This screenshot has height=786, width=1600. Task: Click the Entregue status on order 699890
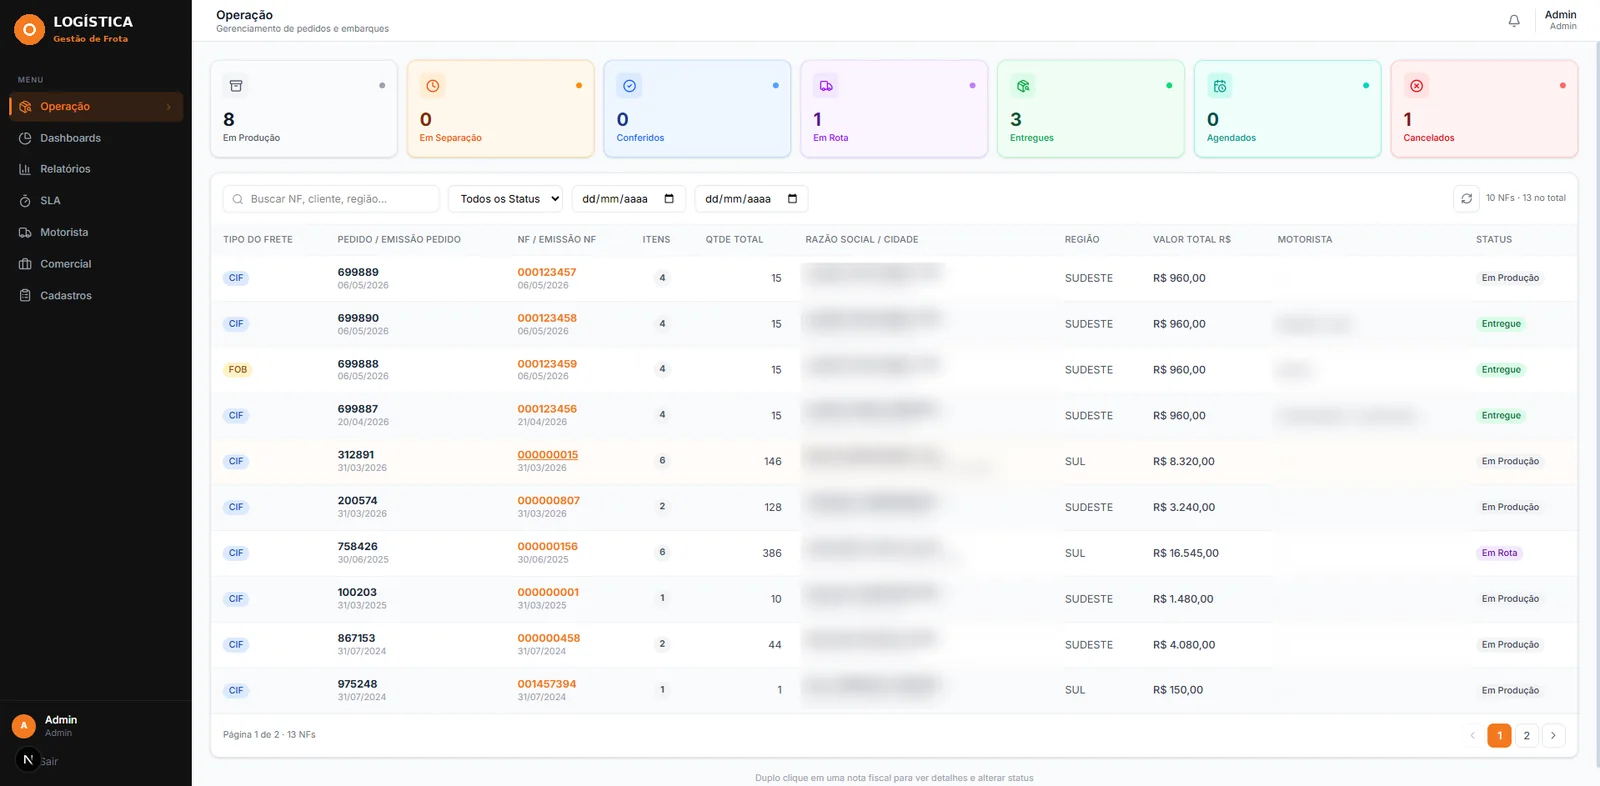point(1501,324)
